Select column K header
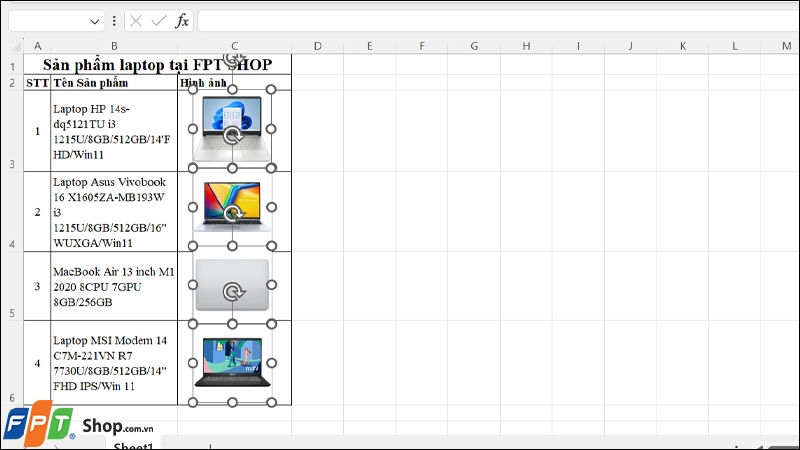Viewport: 800px width, 450px height. pos(683,46)
